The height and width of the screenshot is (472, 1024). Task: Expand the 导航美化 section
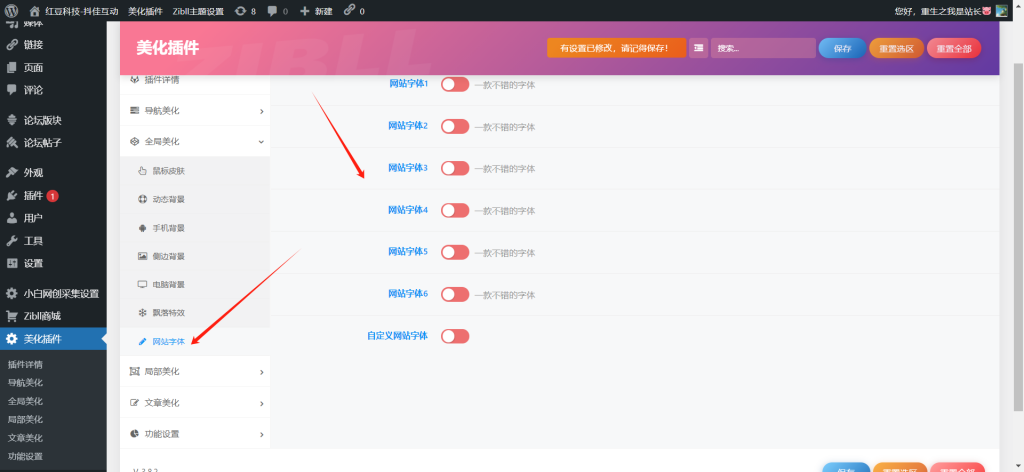tap(195, 110)
